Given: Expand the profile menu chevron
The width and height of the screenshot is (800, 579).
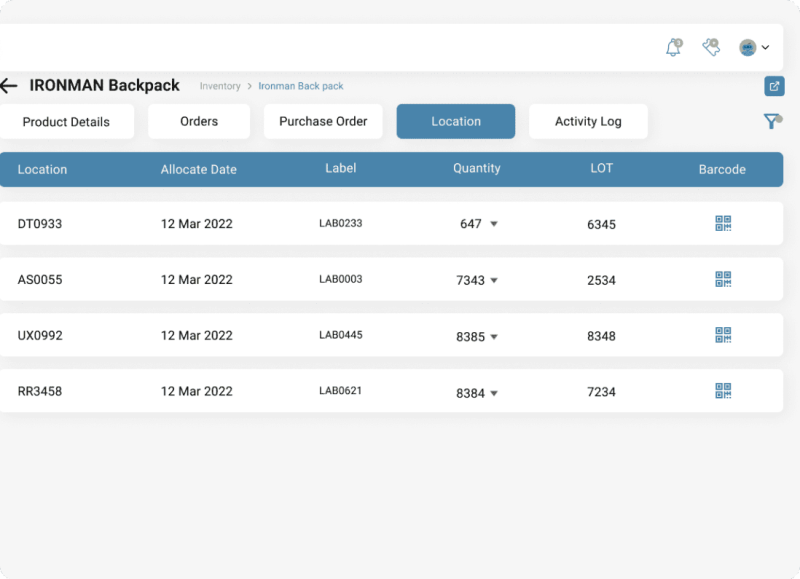Looking at the screenshot, I should point(766,48).
